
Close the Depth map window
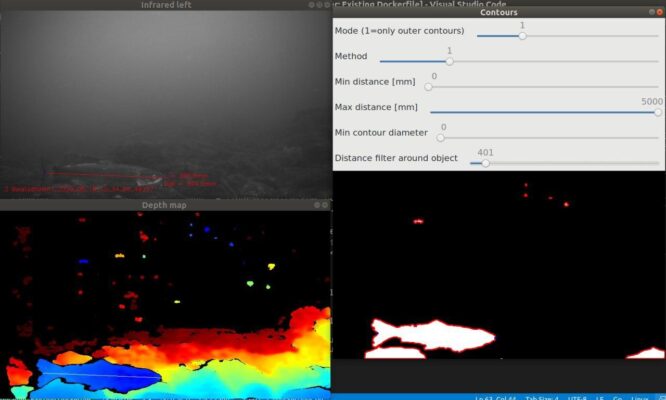pos(325,205)
